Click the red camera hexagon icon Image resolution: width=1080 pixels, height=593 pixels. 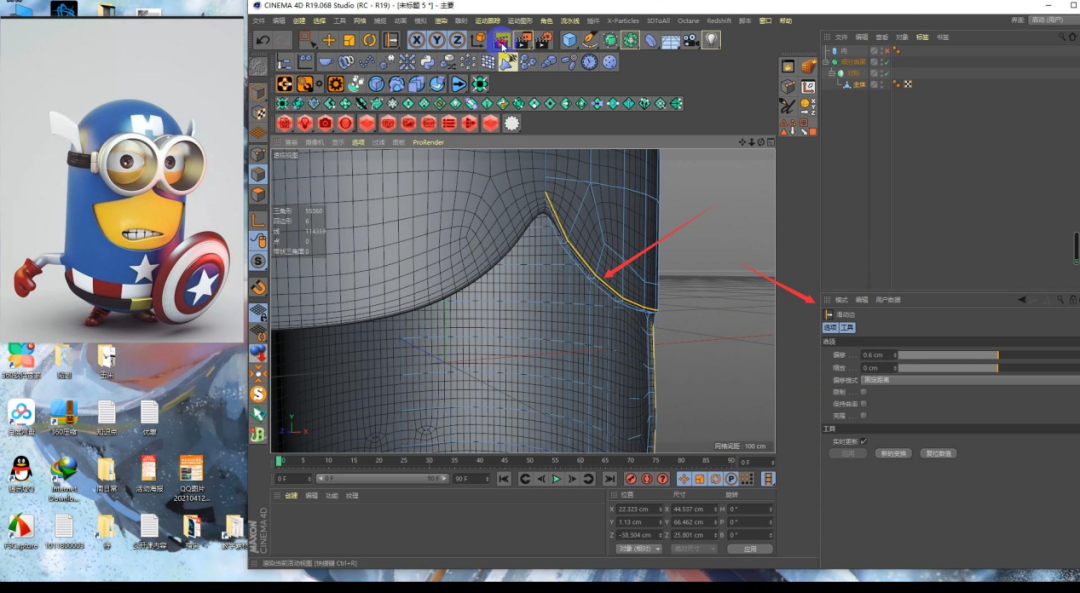[x=325, y=123]
